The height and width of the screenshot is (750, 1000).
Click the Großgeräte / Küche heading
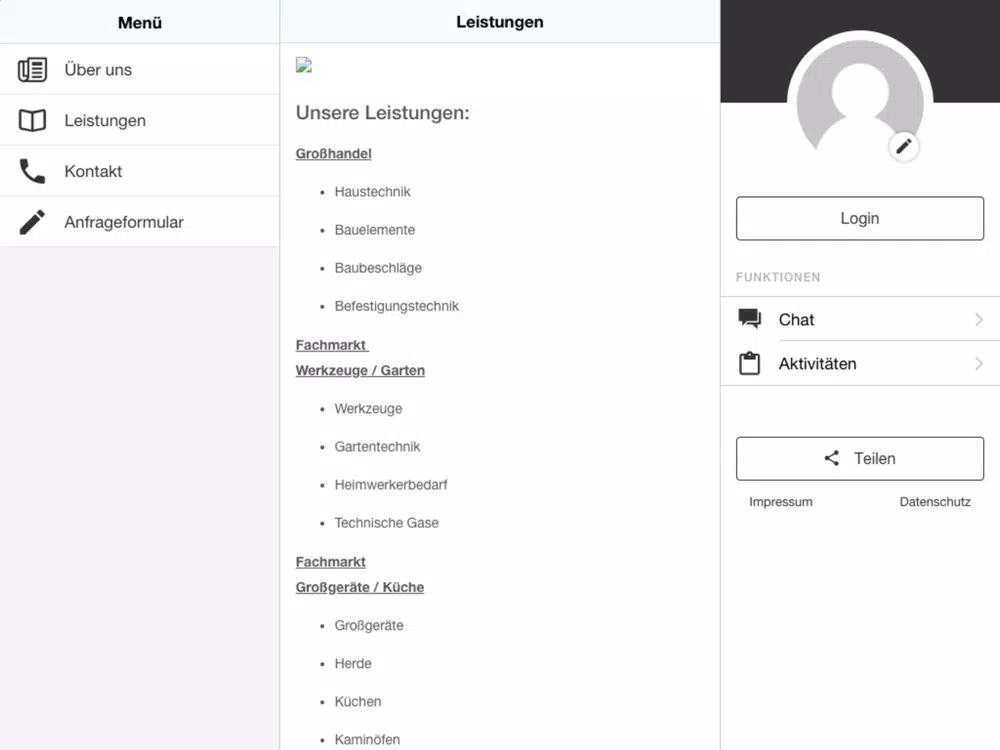coord(360,587)
